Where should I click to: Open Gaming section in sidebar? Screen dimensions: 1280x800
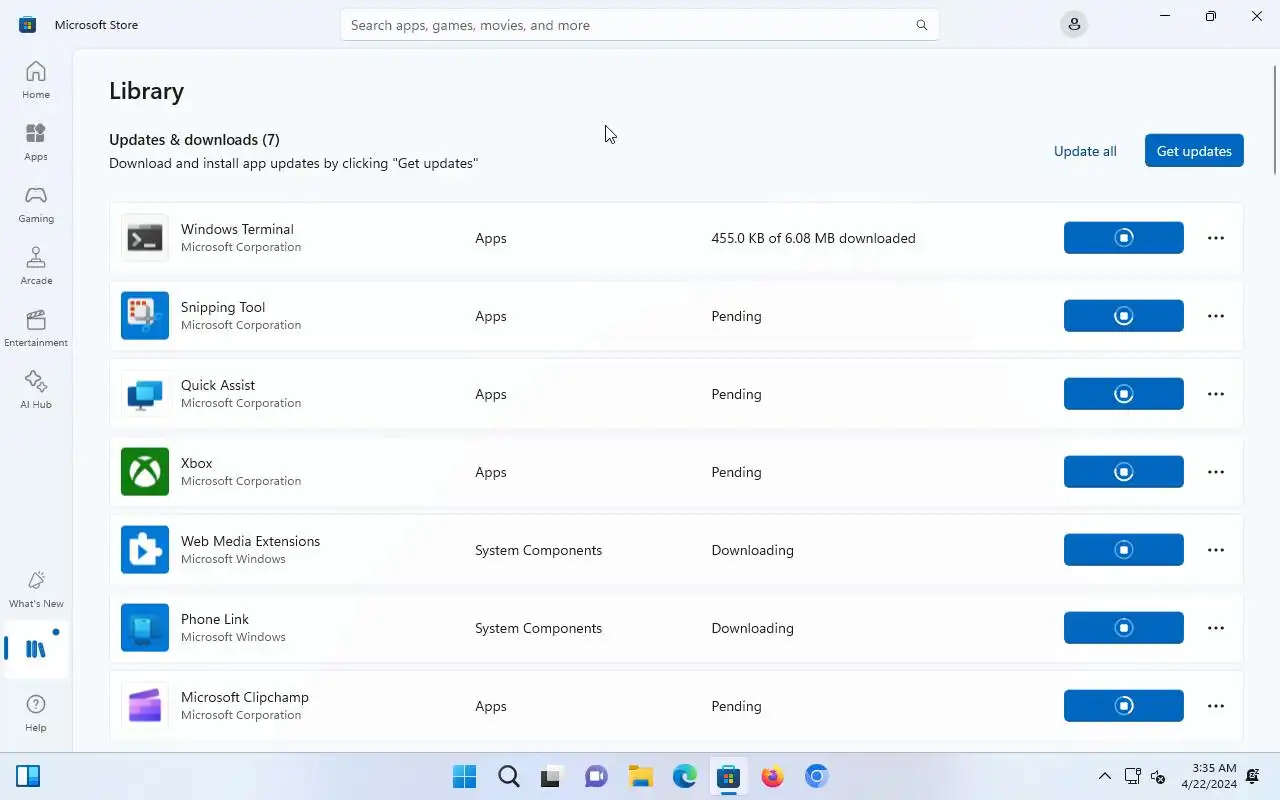point(36,204)
